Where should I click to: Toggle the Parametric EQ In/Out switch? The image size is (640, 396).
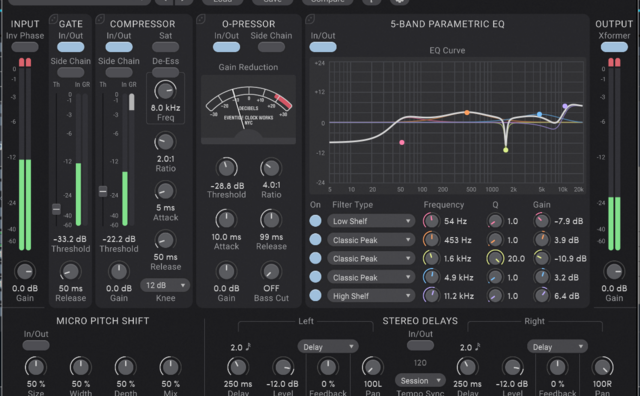[x=323, y=47]
